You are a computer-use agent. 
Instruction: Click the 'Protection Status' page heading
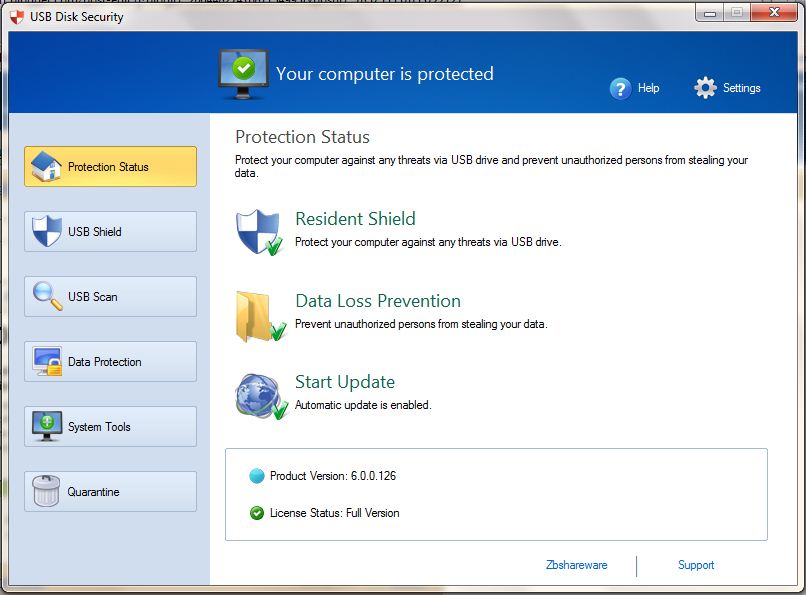[x=302, y=137]
